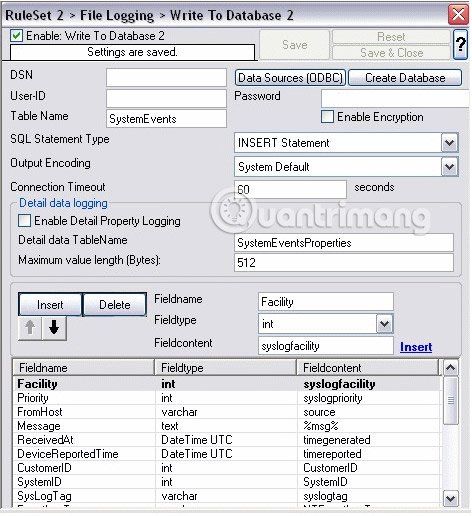
Task: Select the FromHost row in field list
Action: click(x=227, y=412)
